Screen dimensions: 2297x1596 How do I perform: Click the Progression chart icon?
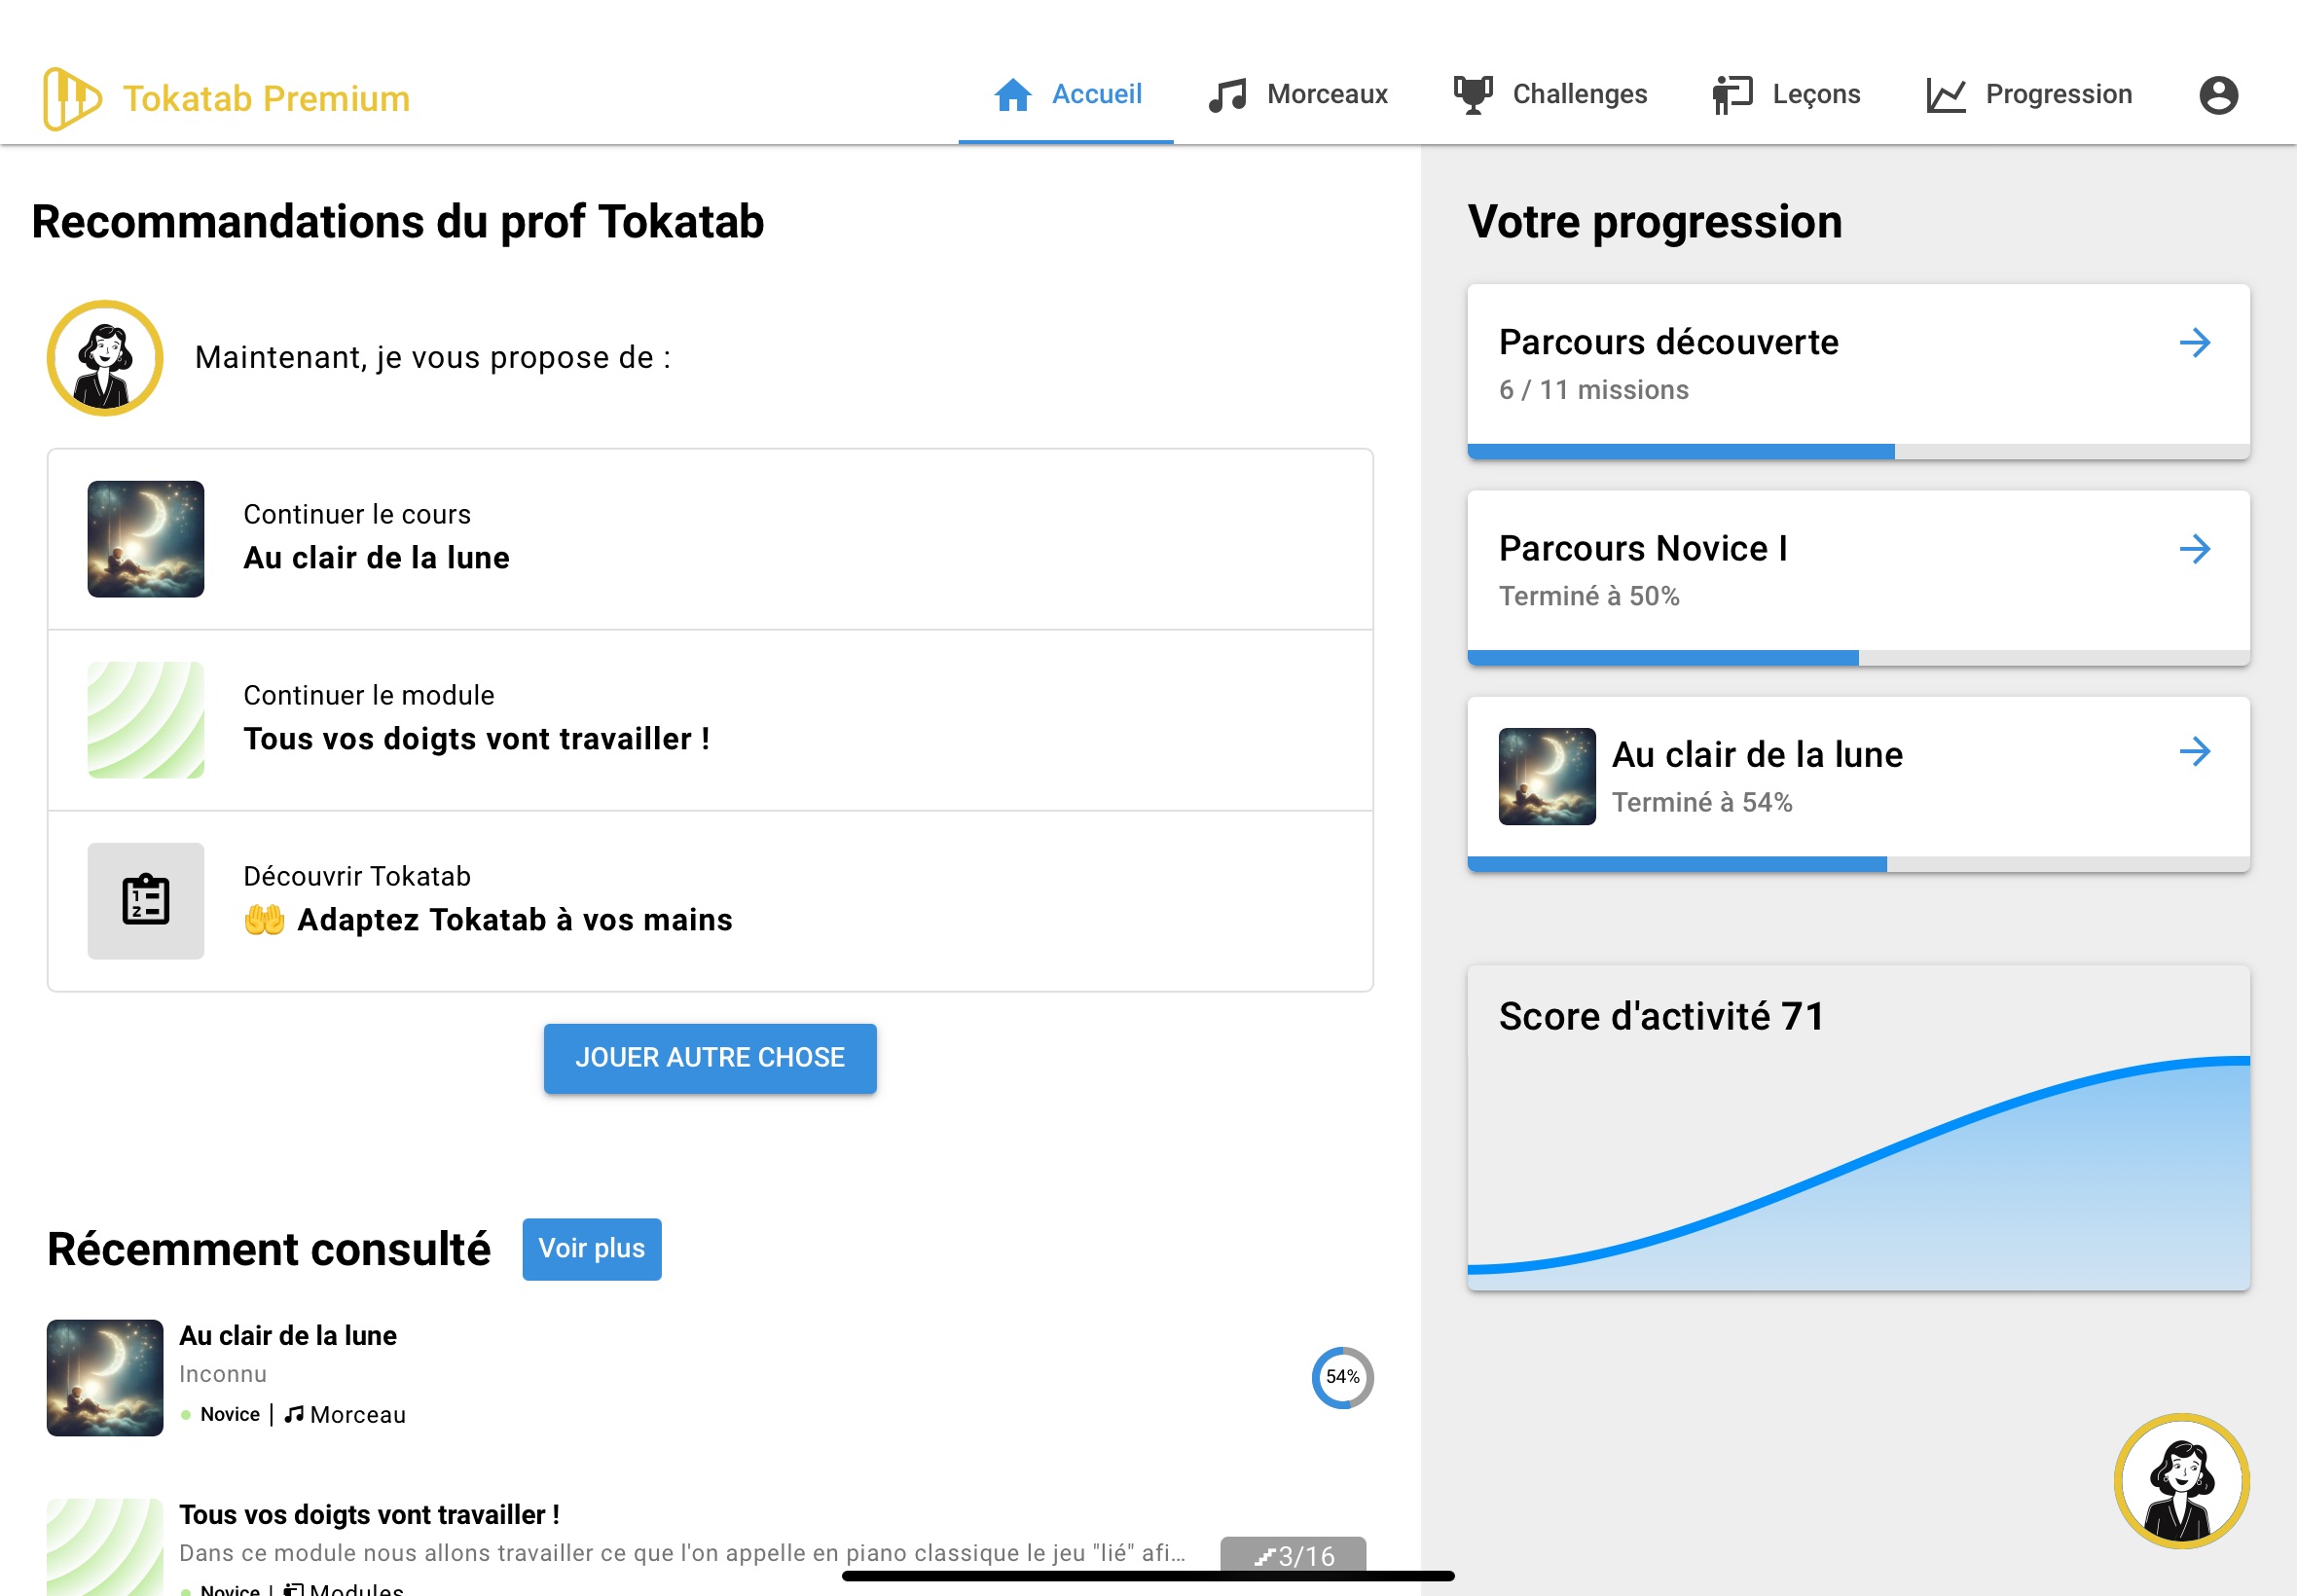(x=1945, y=95)
